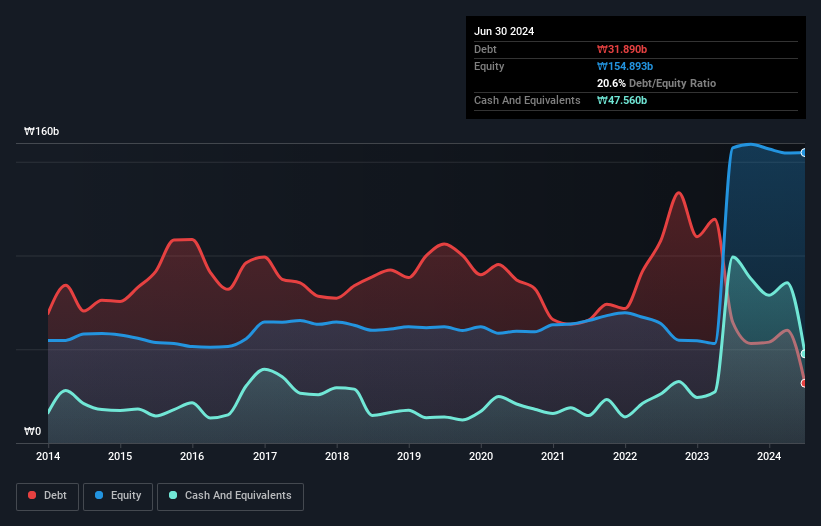Toggle the Equity series legend button
This screenshot has height=526, width=821.
[118, 496]
